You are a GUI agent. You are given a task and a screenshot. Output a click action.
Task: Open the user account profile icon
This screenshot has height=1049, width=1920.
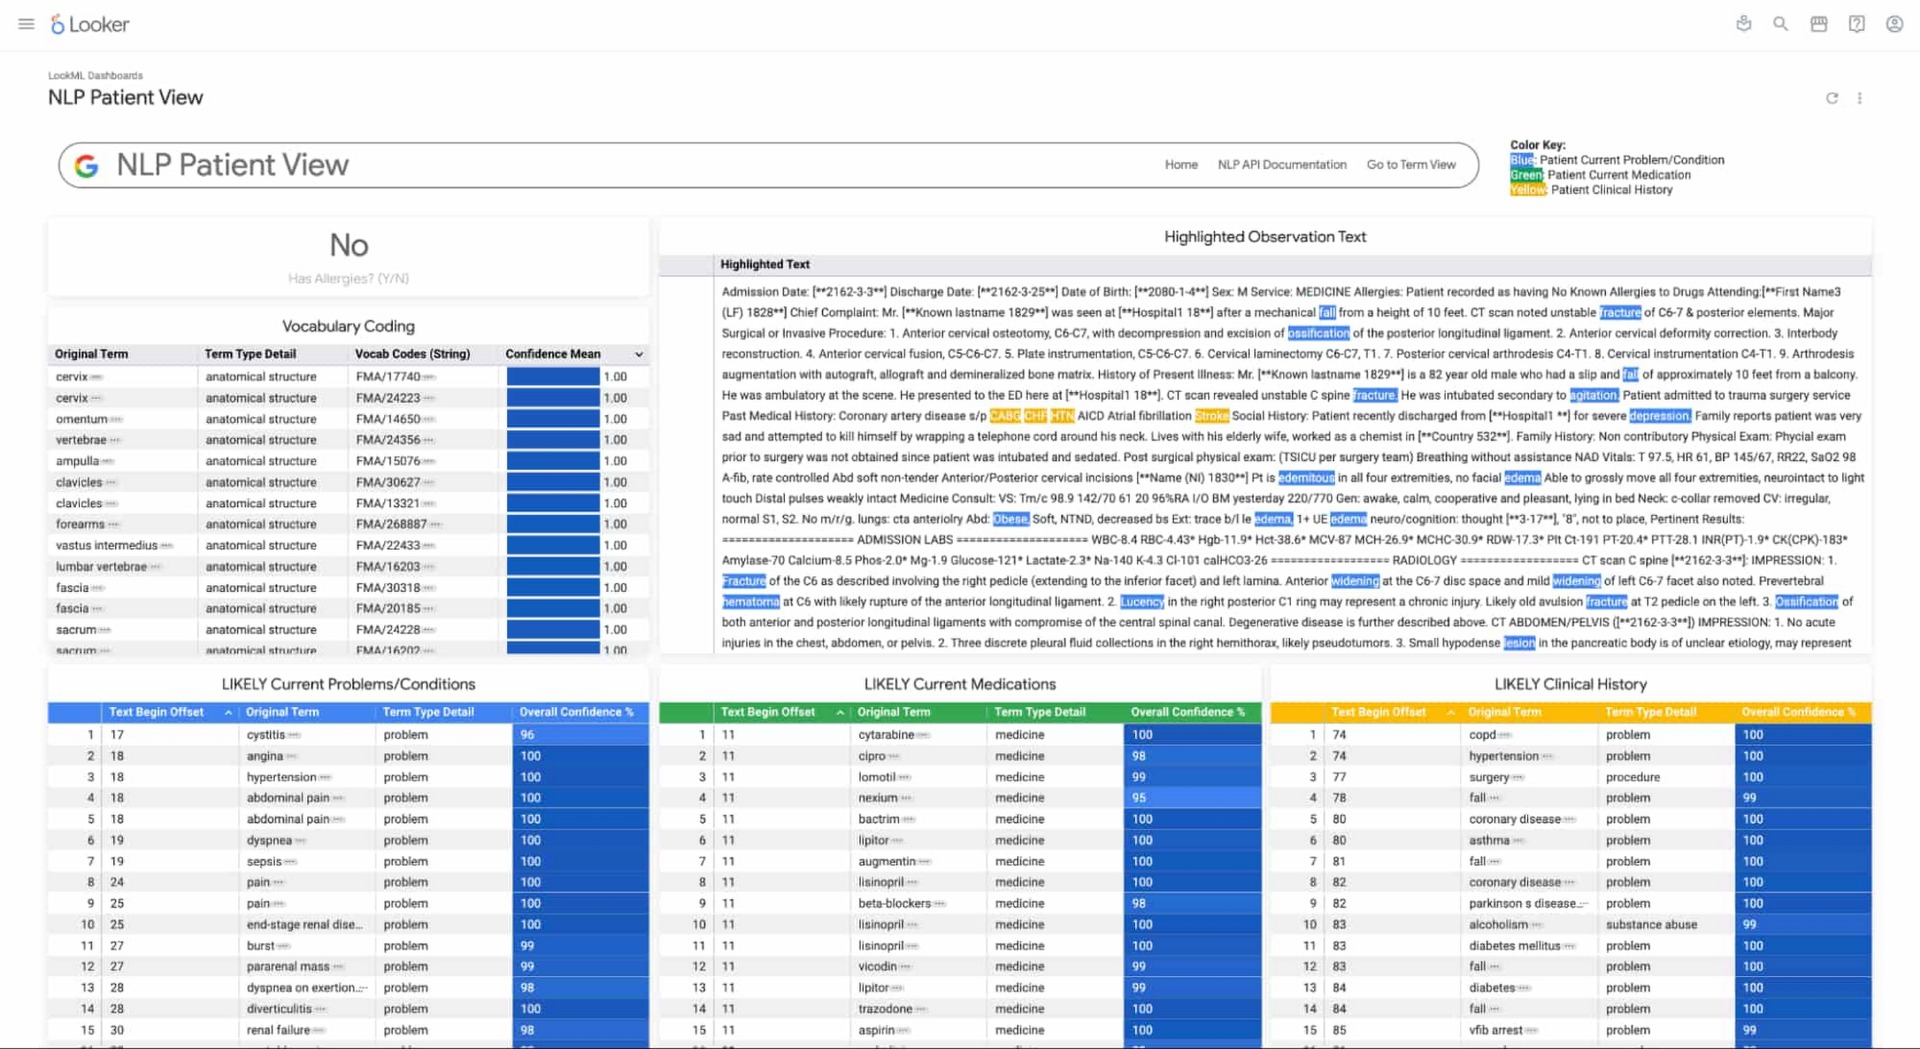pyautogui.click(x=1894, y=24)
